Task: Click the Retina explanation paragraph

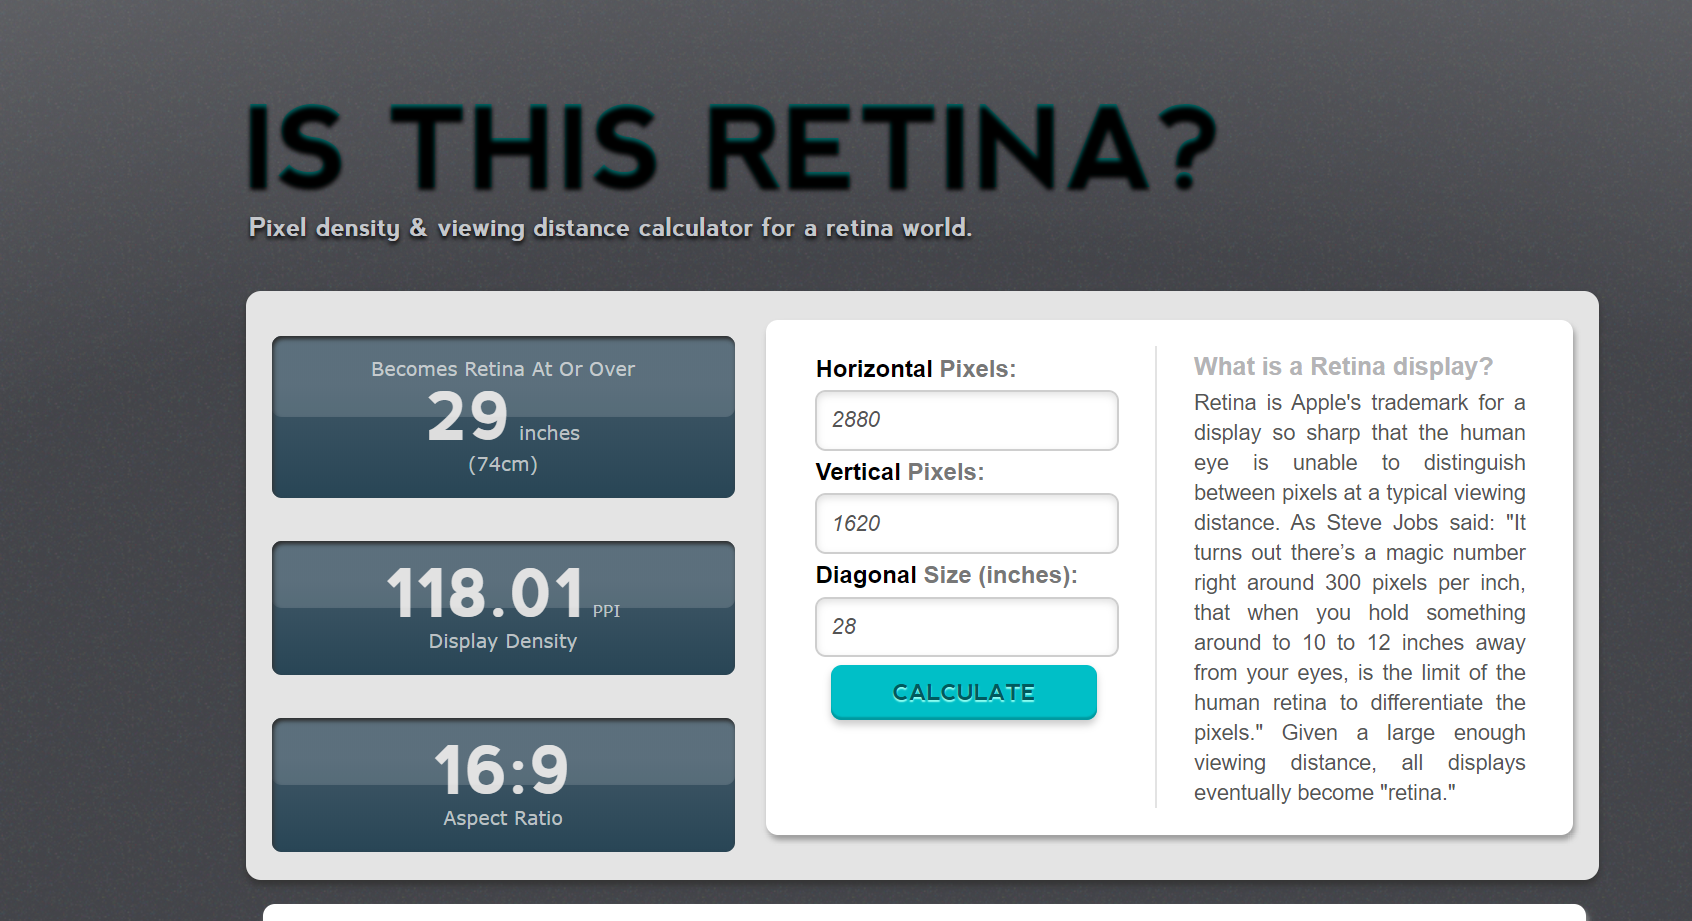Action: tap(1360, 597)
